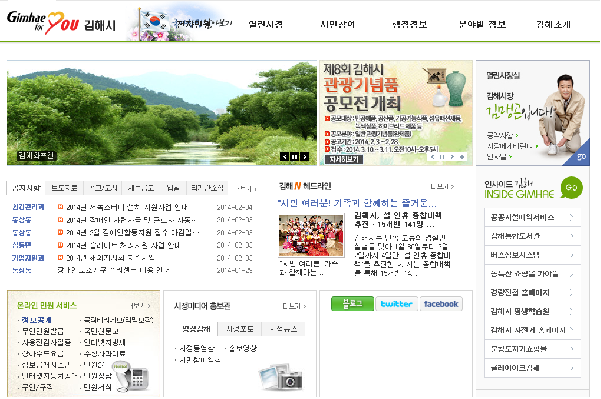Switch to the facebook tab

point(441,304)
